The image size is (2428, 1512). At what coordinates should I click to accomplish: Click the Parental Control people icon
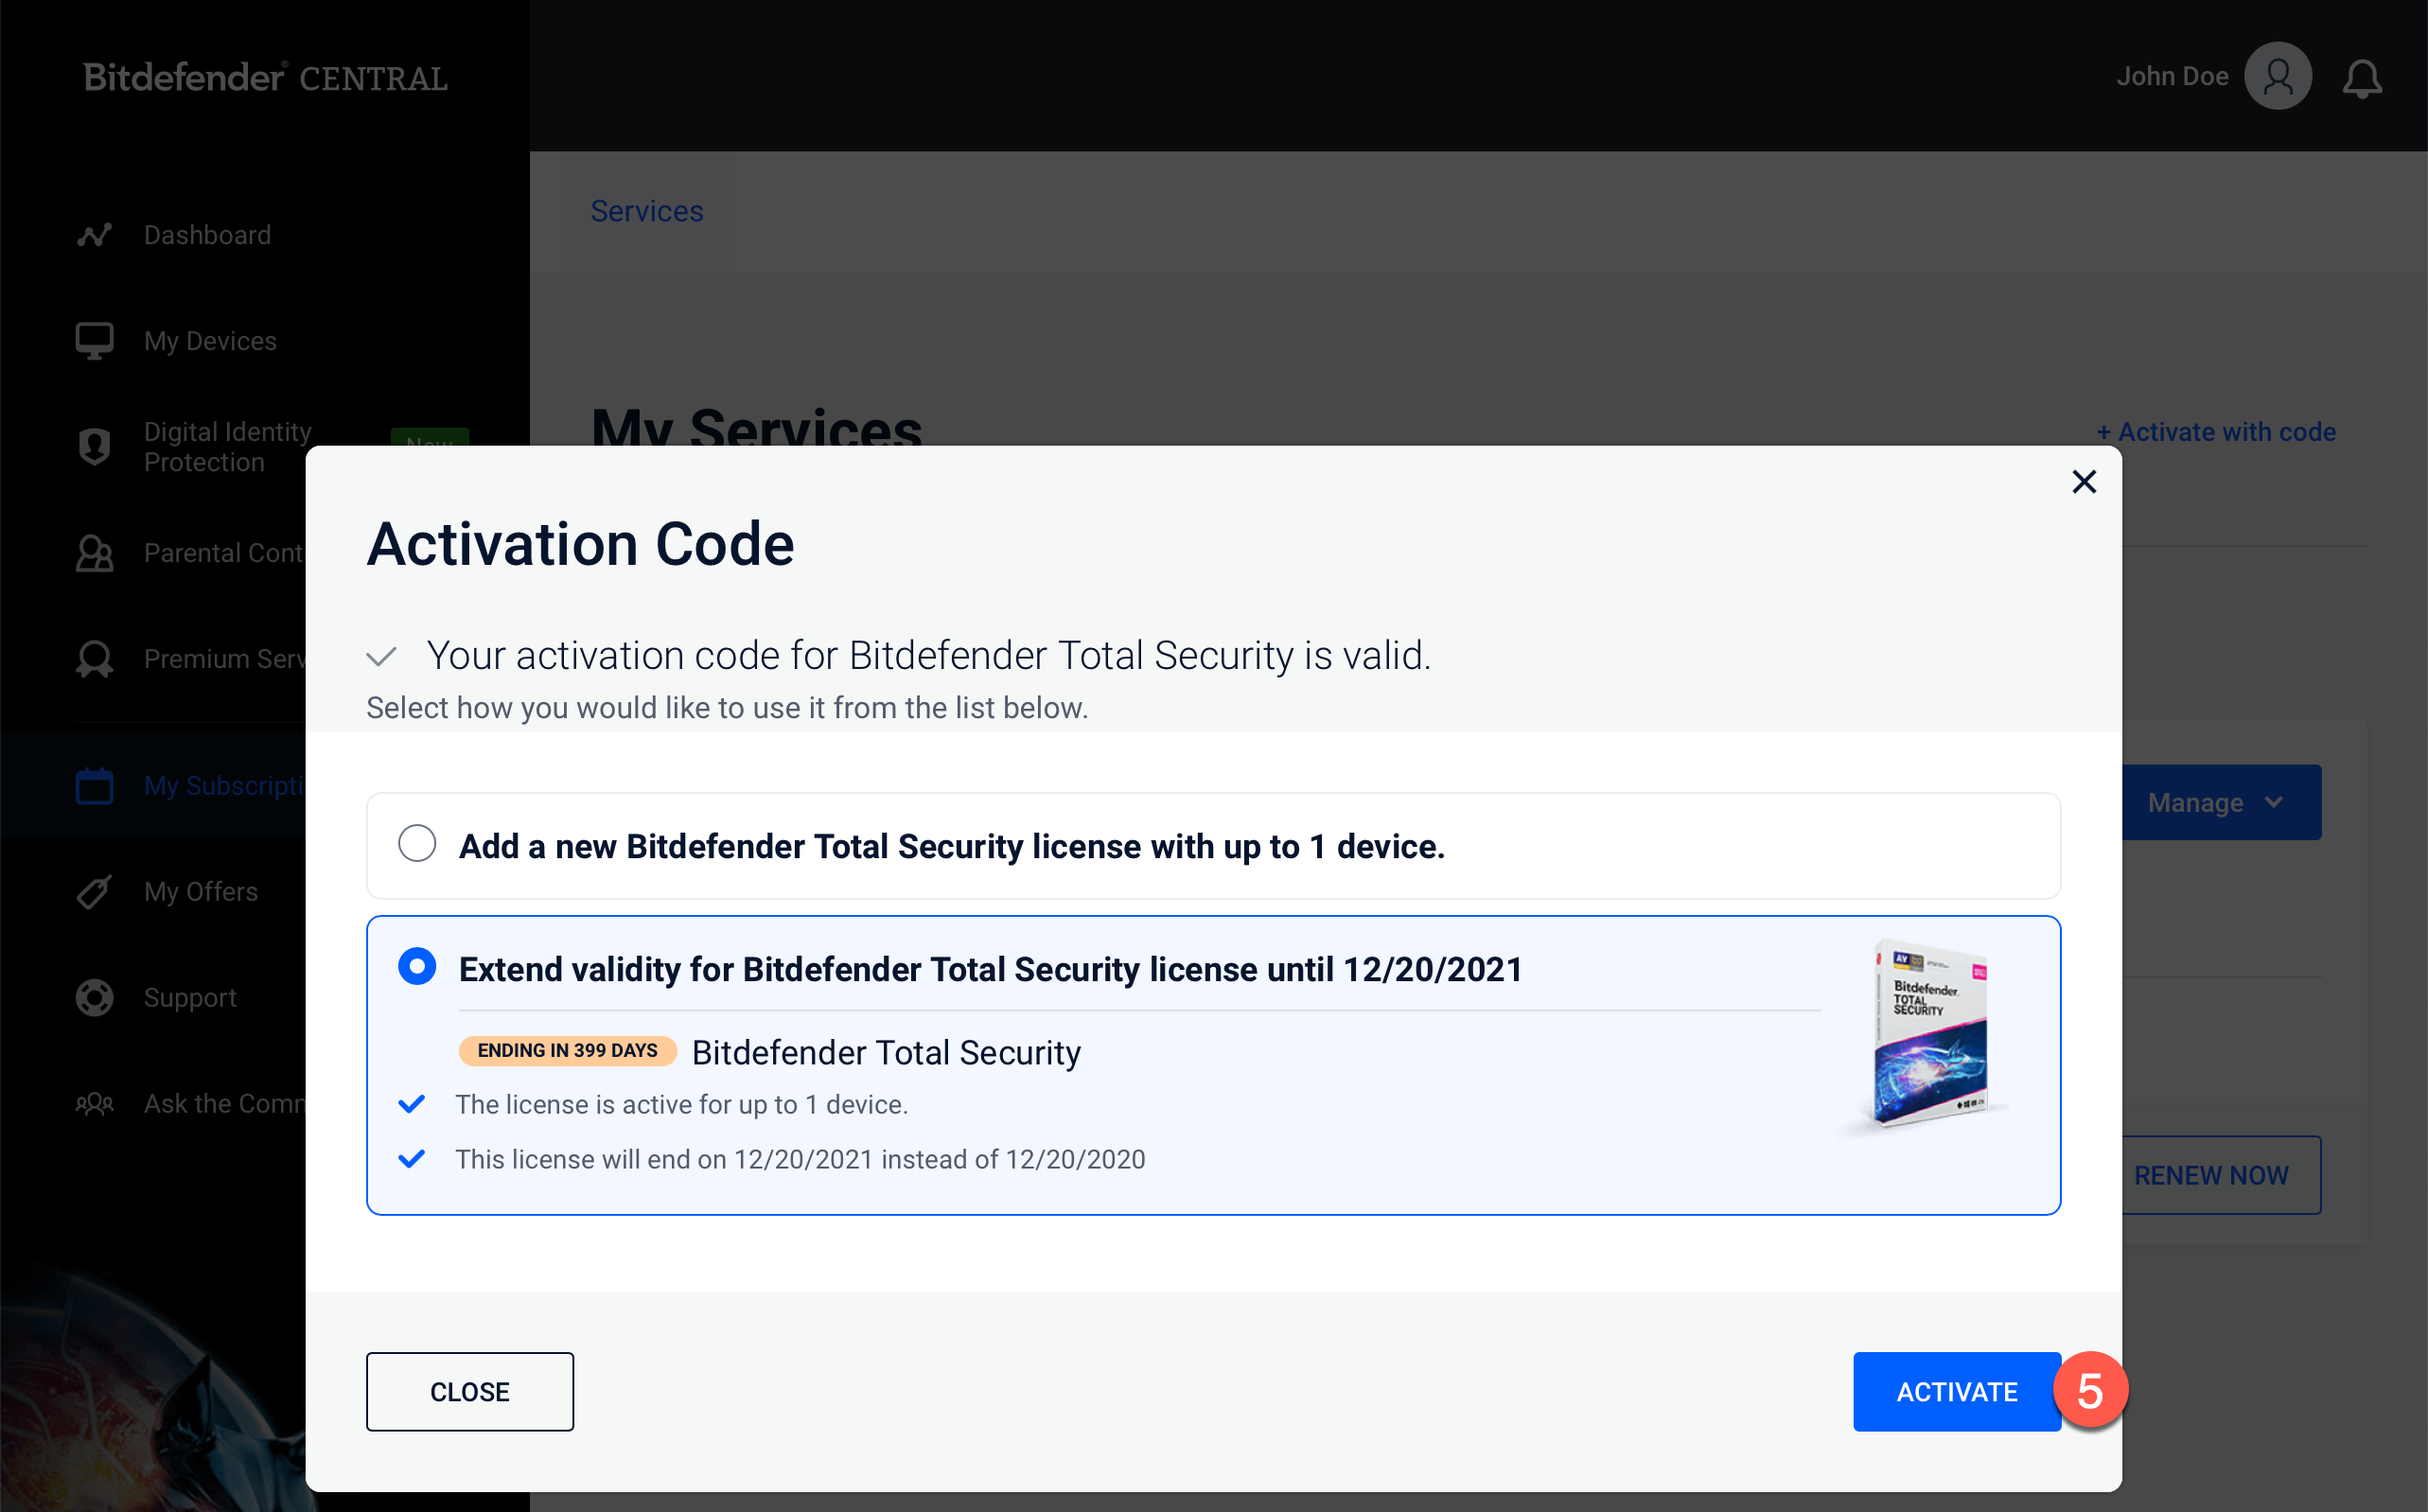[95, 553]
